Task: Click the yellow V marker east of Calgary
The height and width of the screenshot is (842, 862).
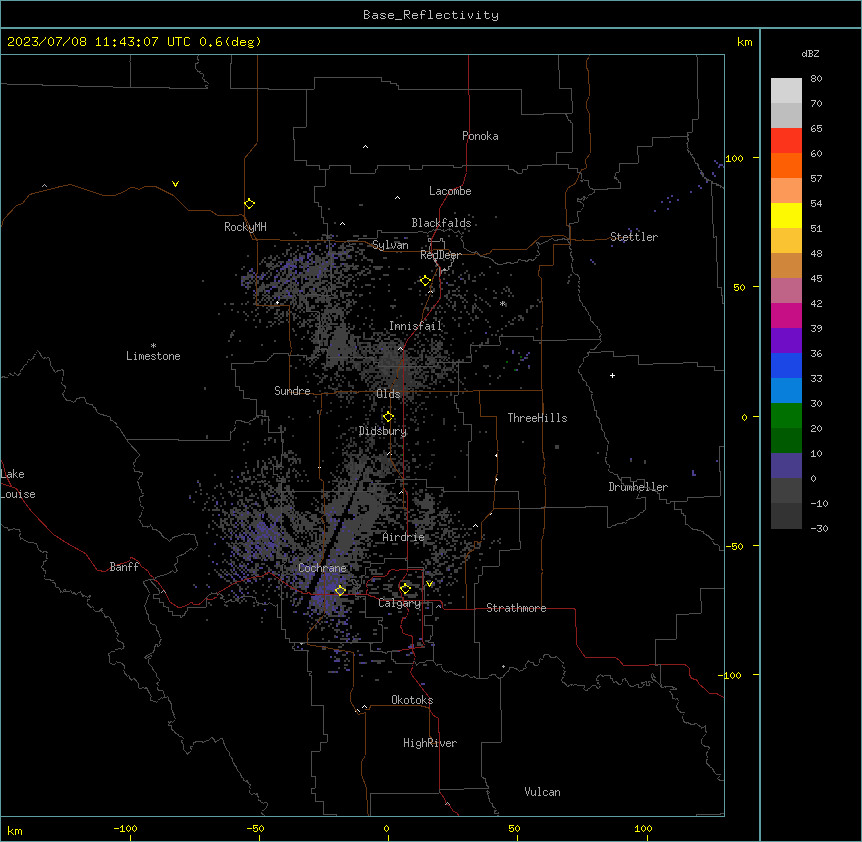Action: [429, 584]
